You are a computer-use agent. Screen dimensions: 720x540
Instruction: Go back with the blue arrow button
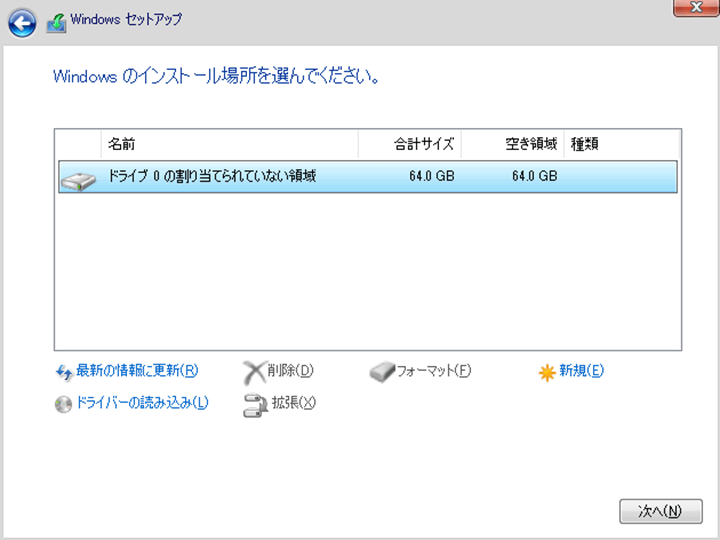22,22
